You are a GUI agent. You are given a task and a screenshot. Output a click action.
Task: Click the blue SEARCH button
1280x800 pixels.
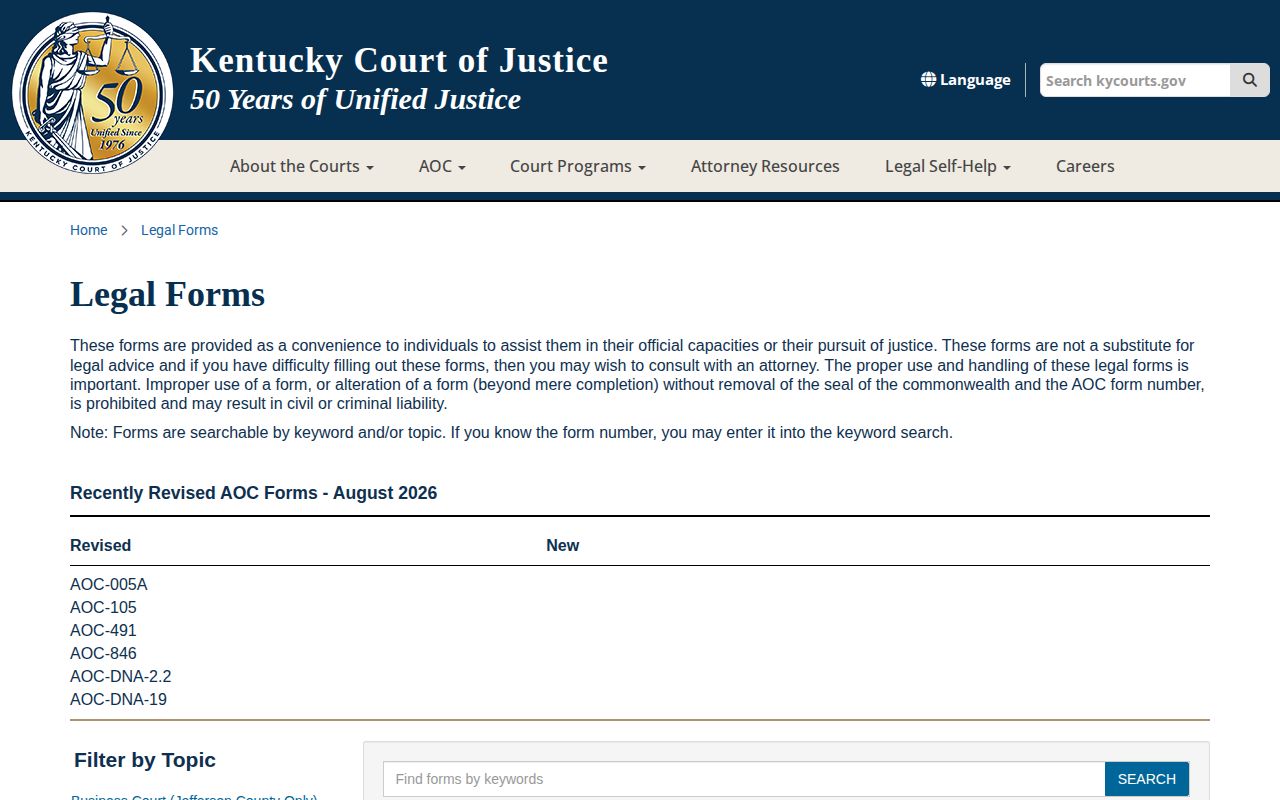1147,779
